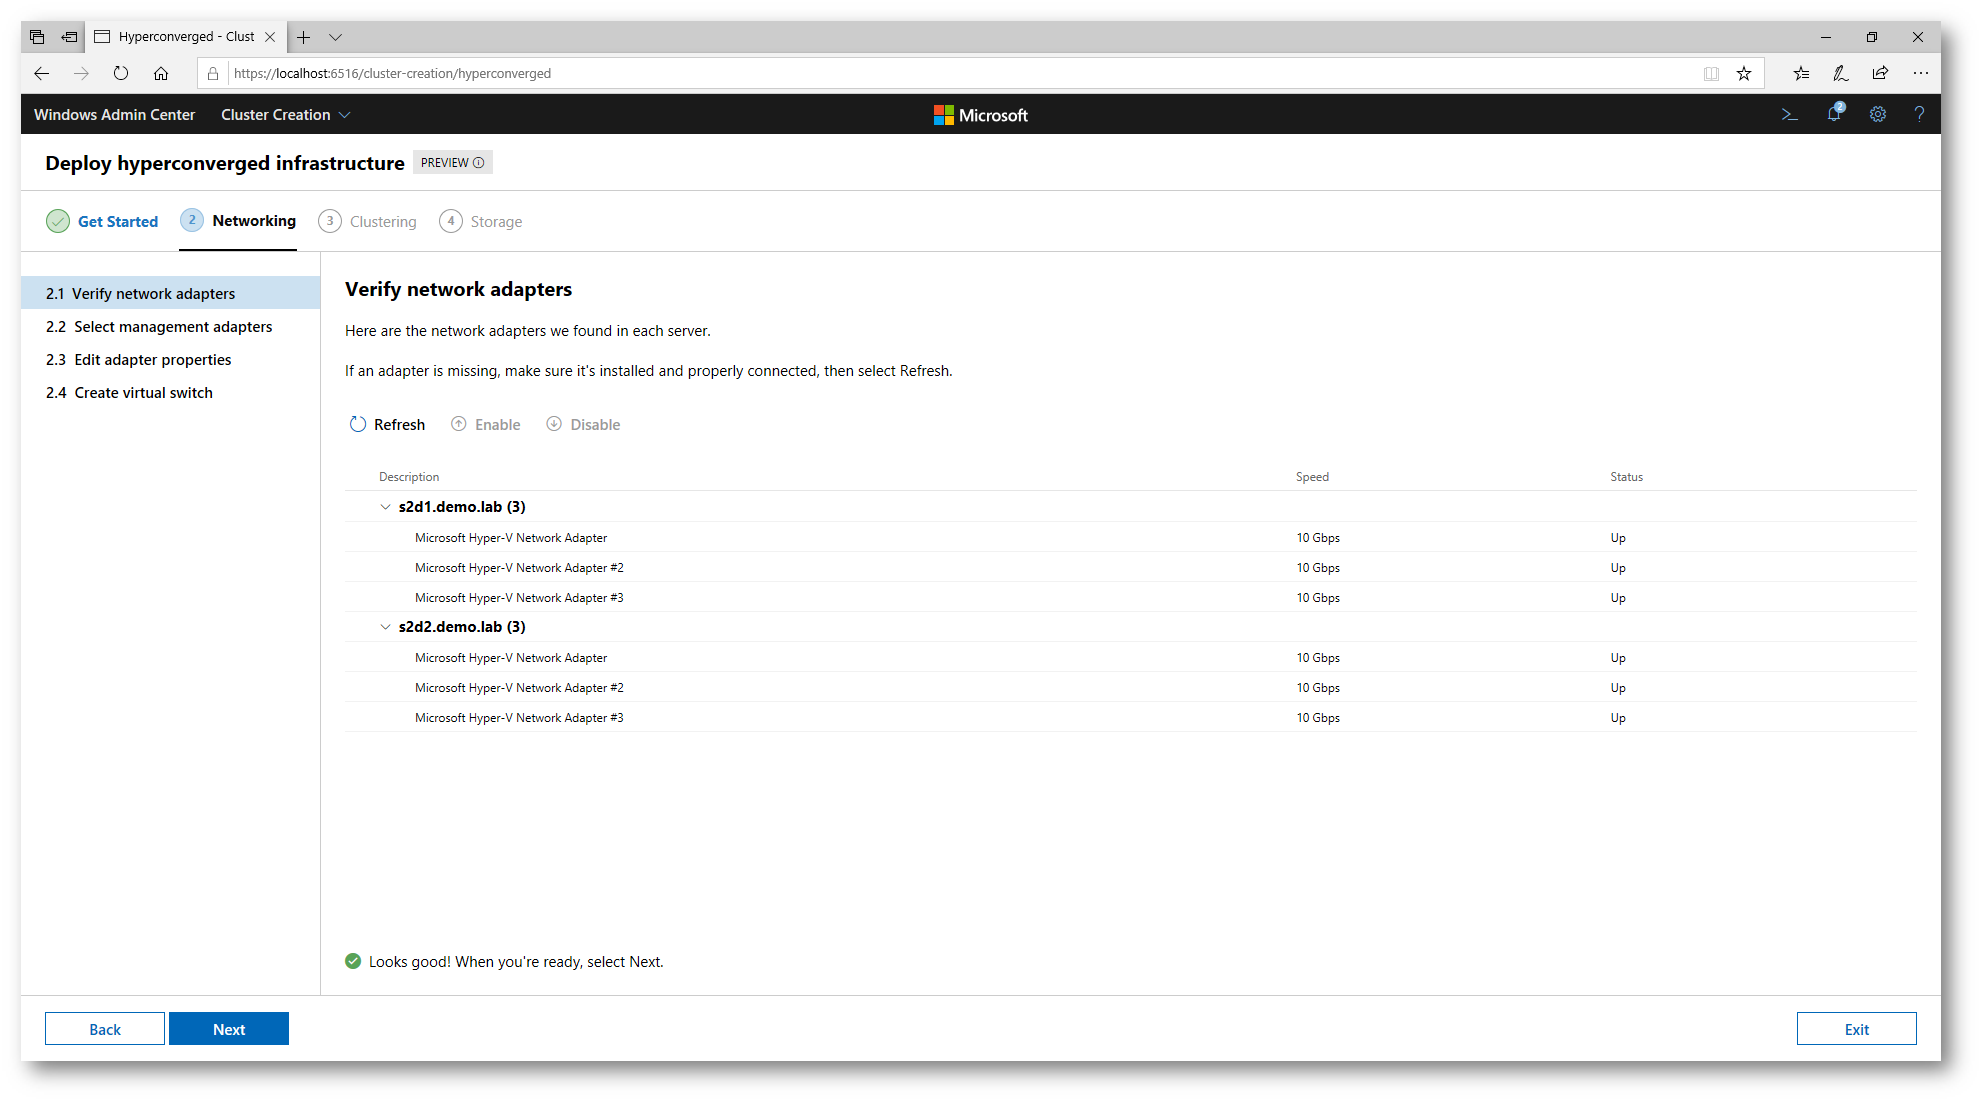The height and width of the screenshot is (1103, 1983).
Task: Select s2d1 Network Adapter #3 row
Action: click(1130, 597)
